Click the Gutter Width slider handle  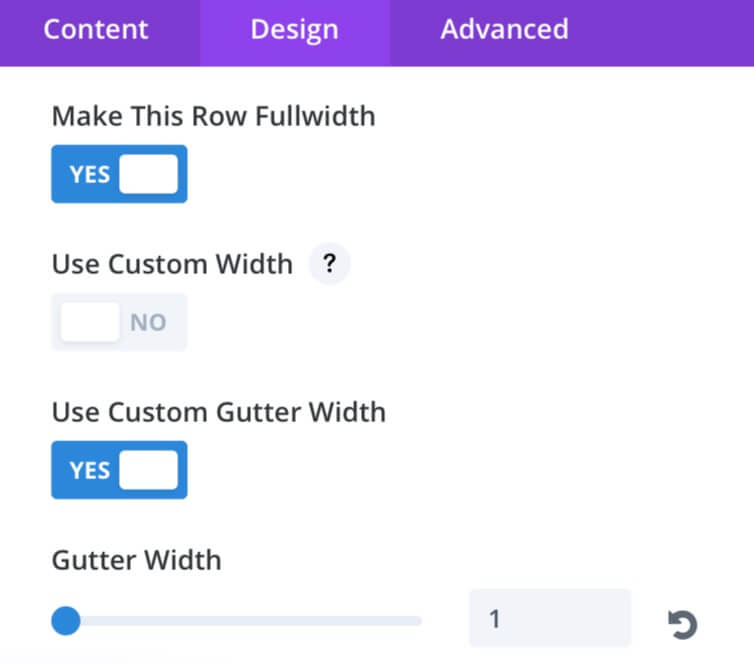[x=66, y=621]
